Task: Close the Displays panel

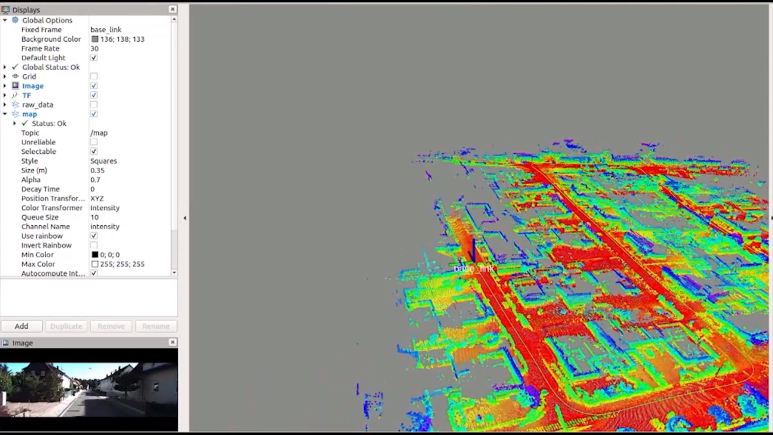Action: [x=173, y=9]
